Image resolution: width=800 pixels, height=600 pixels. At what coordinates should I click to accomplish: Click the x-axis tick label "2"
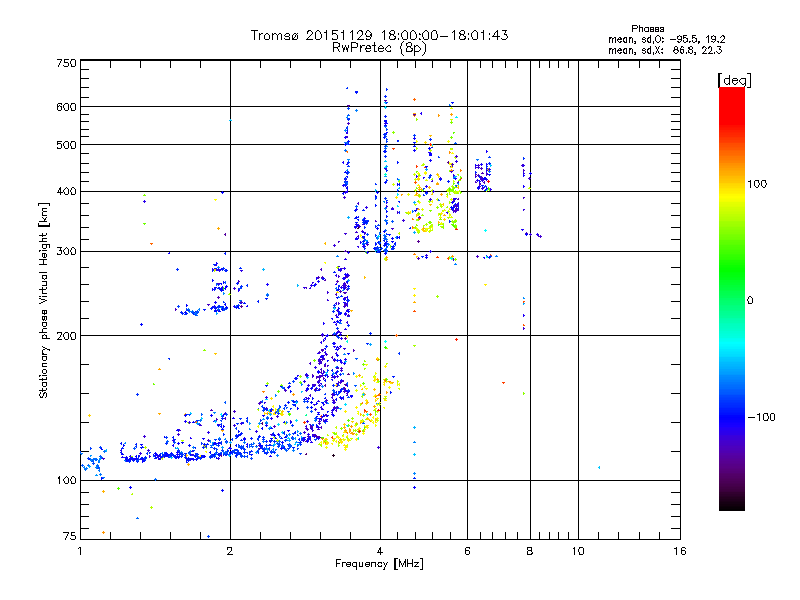230,551
